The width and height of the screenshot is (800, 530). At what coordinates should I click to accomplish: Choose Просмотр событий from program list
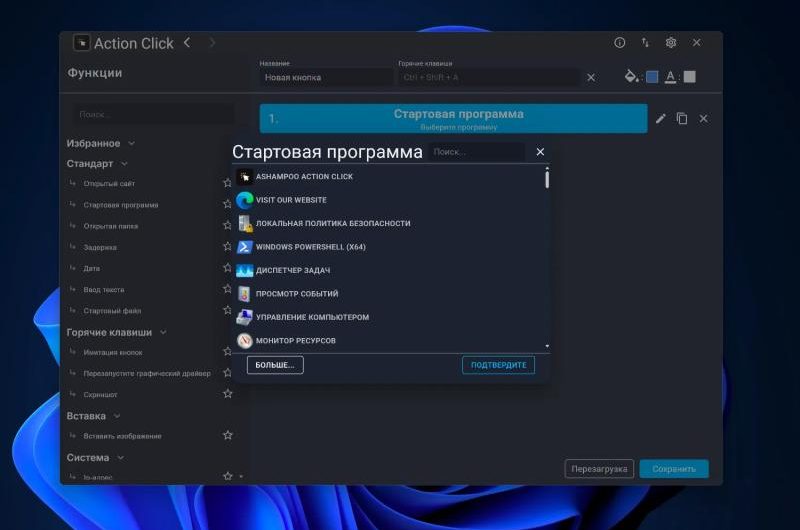pos(388,294)
